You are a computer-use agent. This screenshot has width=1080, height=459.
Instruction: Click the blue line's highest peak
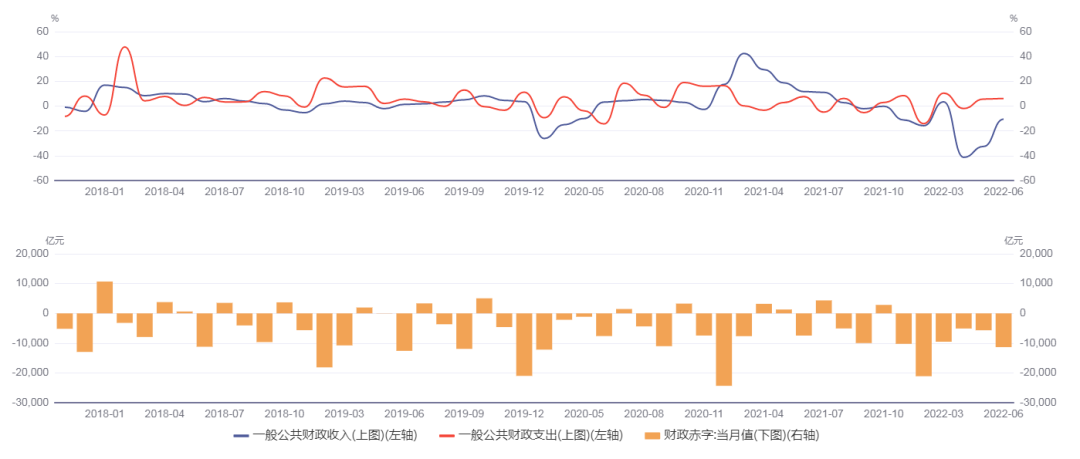pyautogui.click(x=744, y=54)
